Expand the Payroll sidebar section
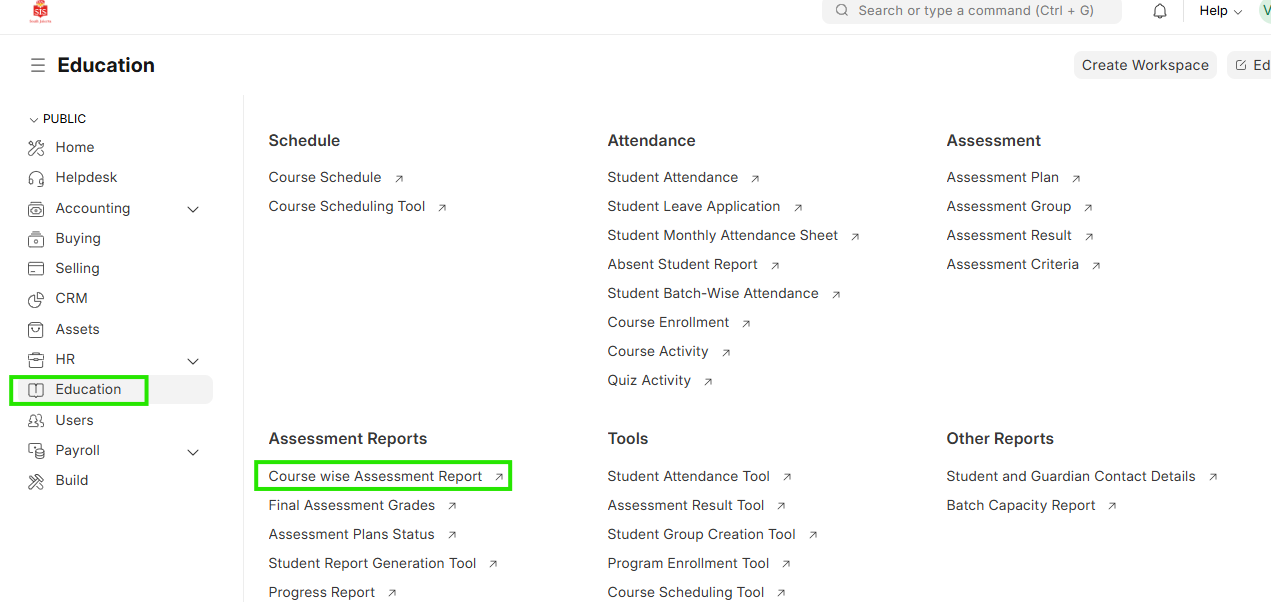1271x602 pixels. (193, 451)
